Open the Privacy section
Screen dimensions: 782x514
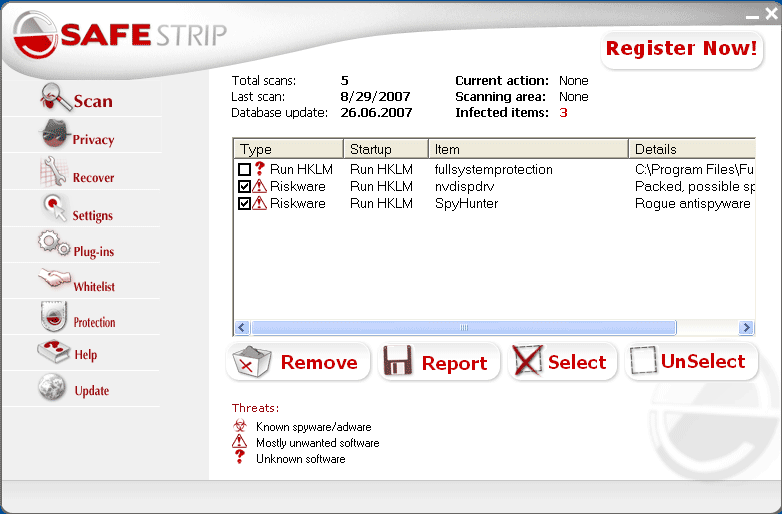[x=93, y=140]
